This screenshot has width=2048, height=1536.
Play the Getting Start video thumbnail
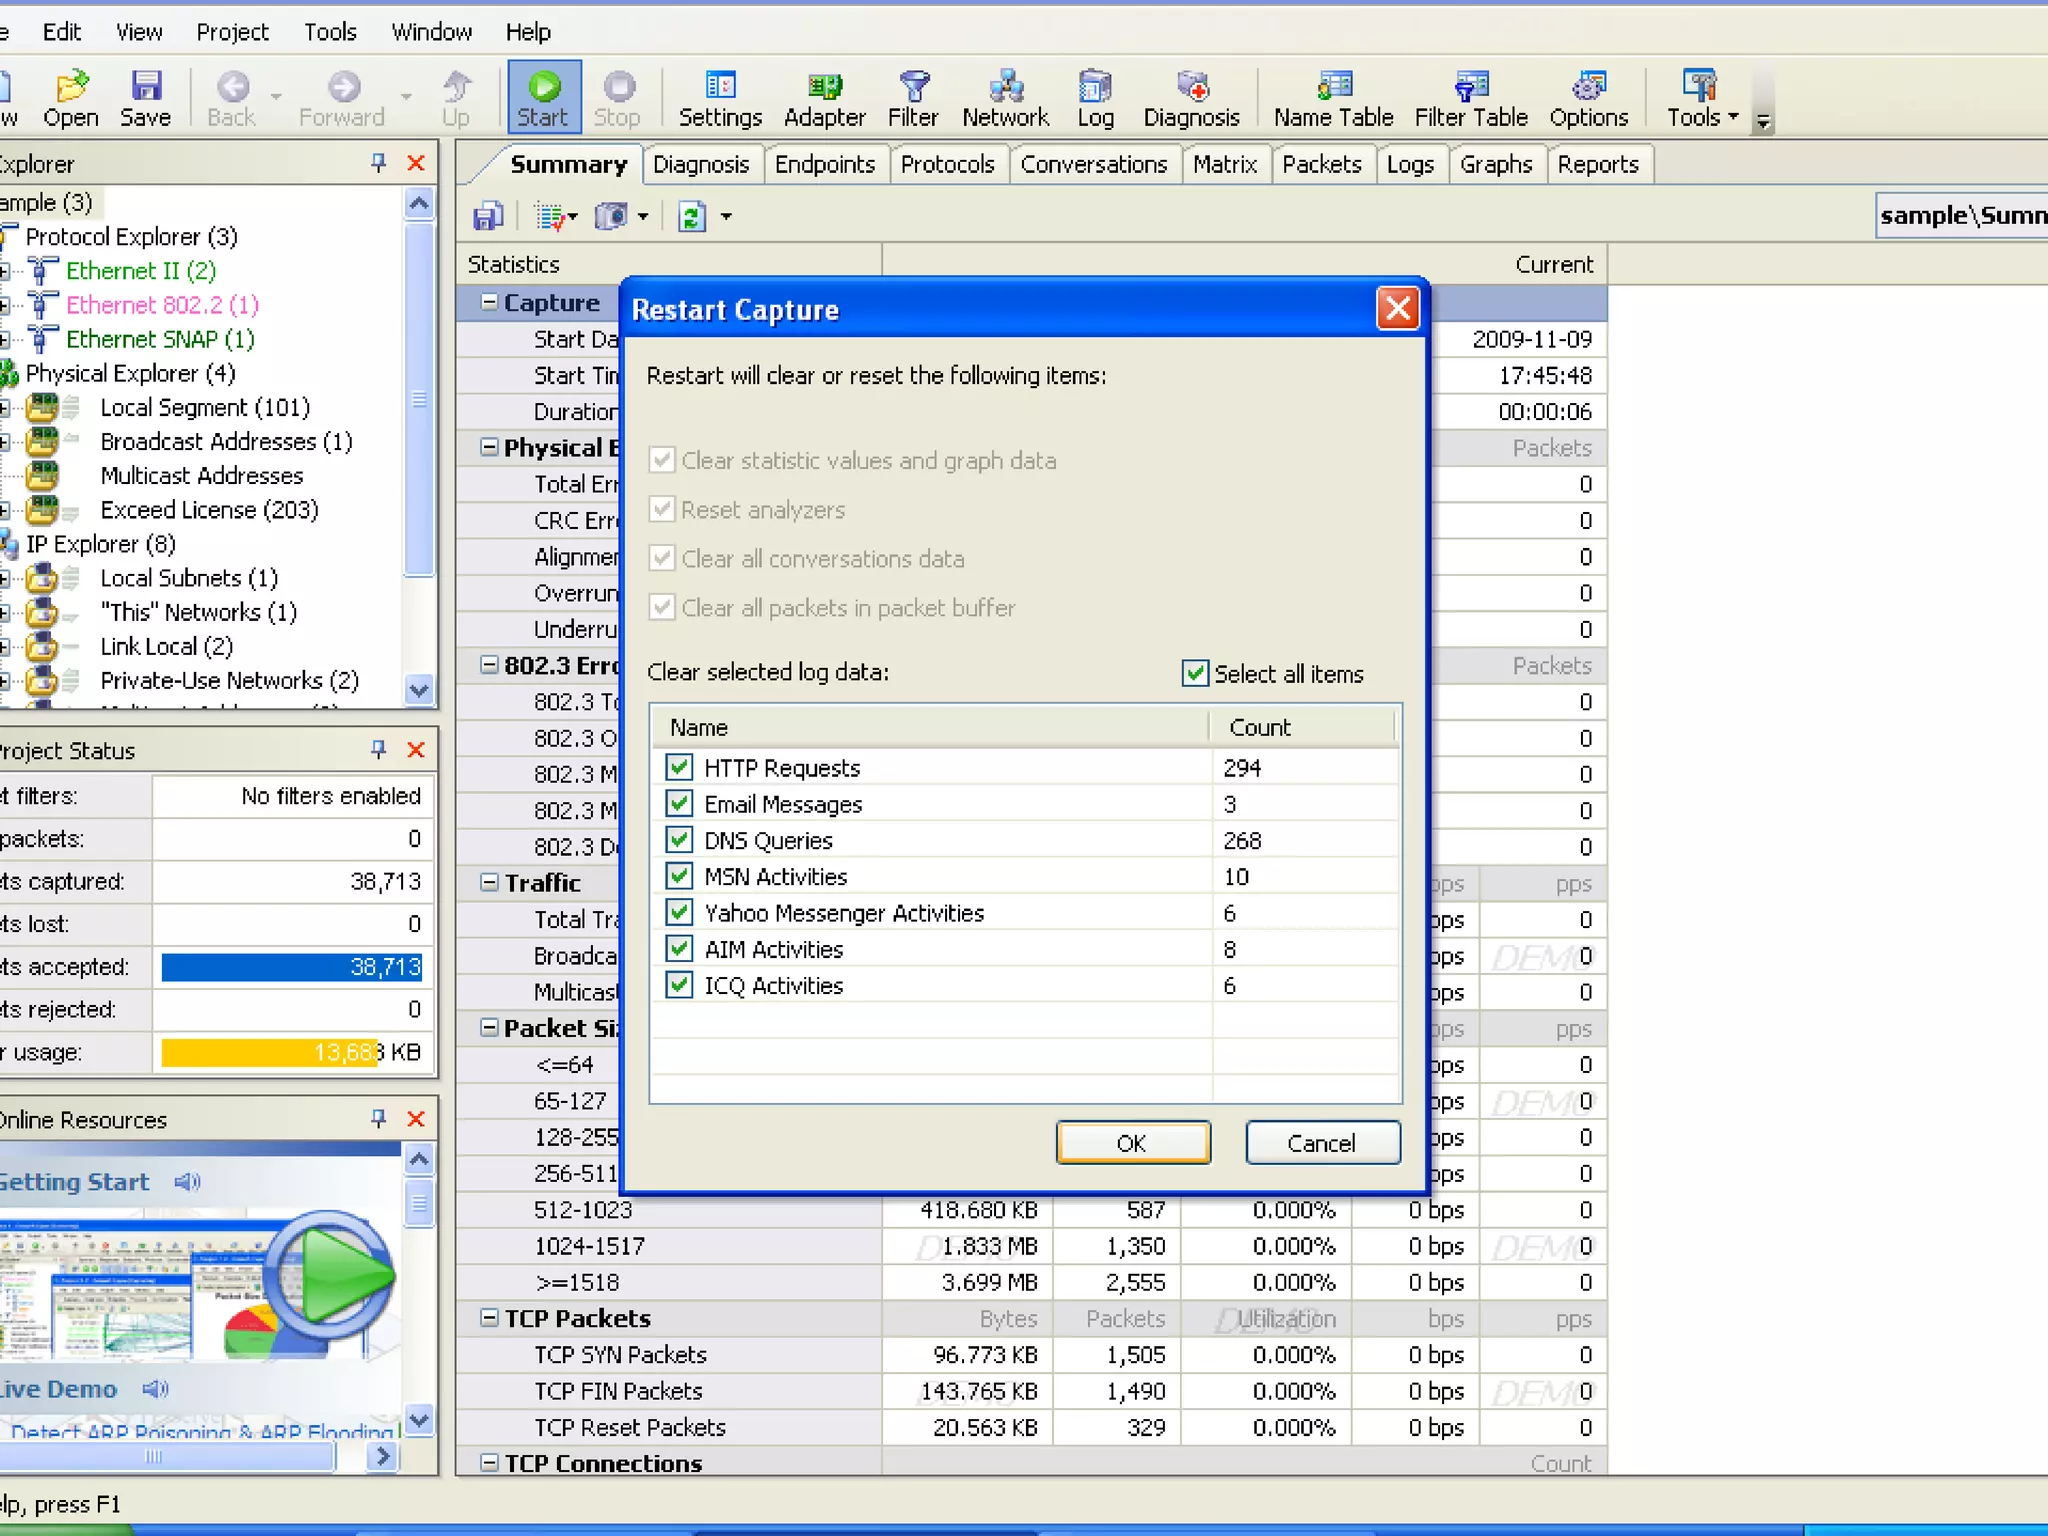point(332,1274)
